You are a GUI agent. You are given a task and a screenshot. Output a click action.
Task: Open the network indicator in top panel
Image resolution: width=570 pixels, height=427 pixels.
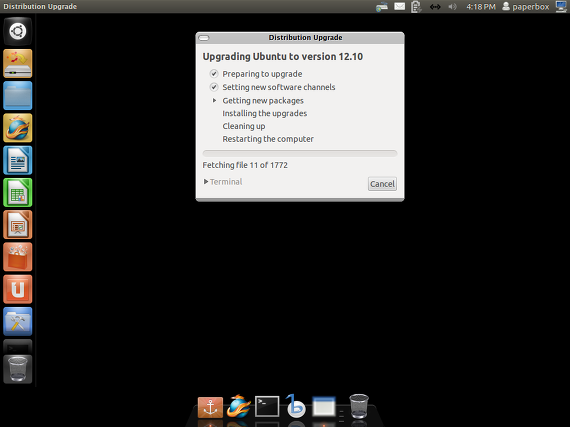click(382, 7)
